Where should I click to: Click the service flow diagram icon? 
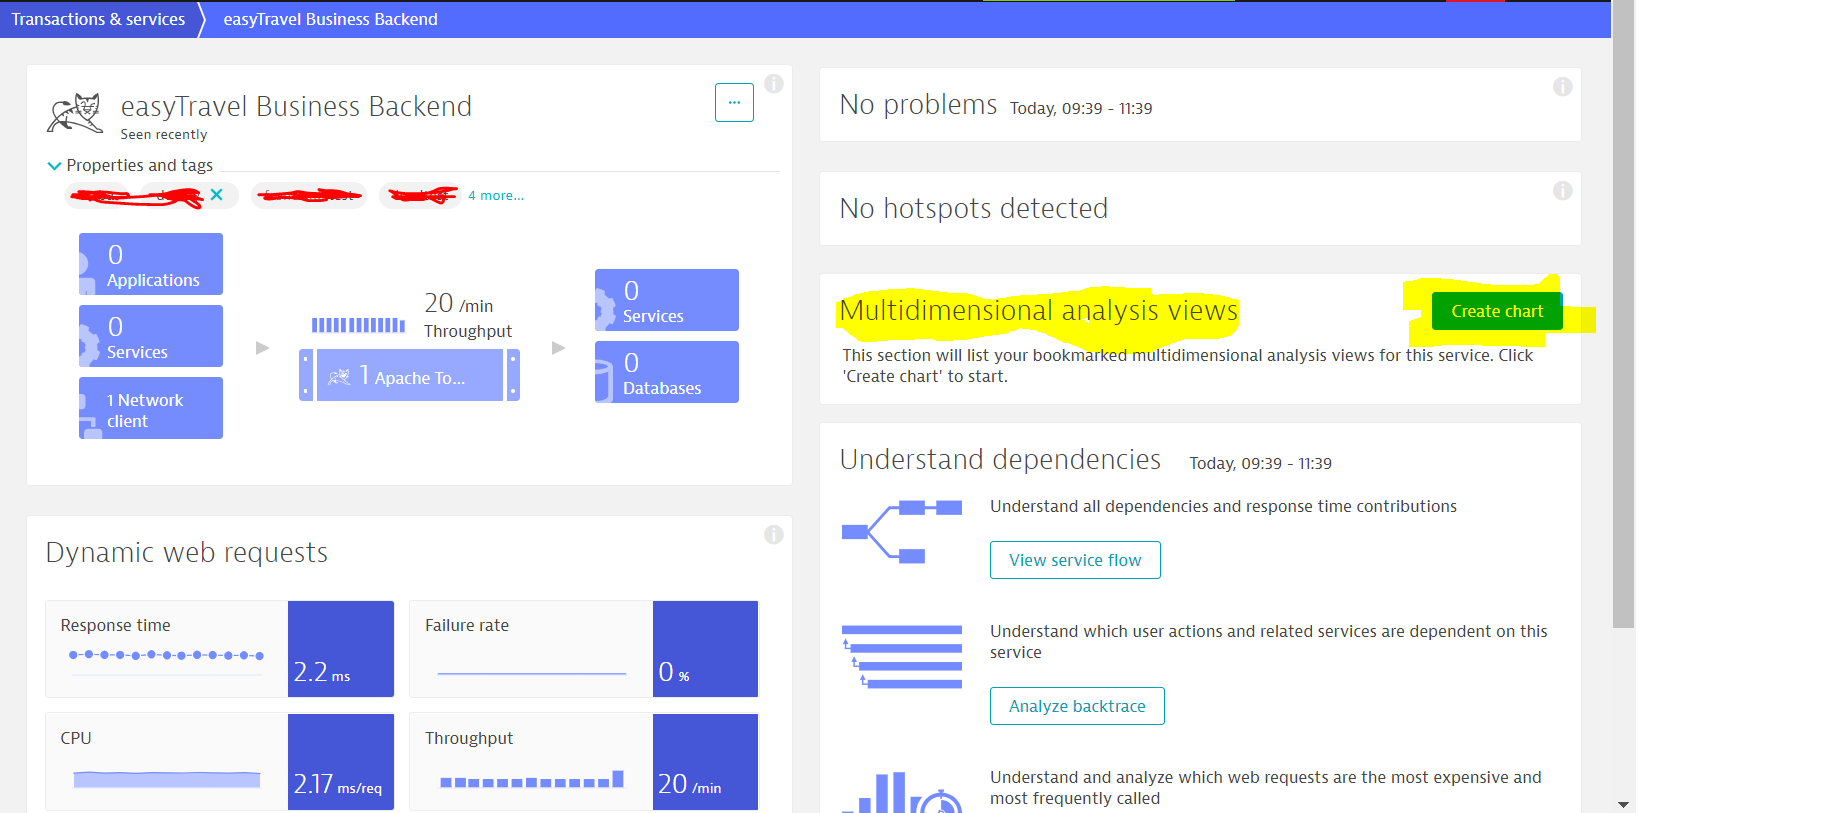click(901, 531)
